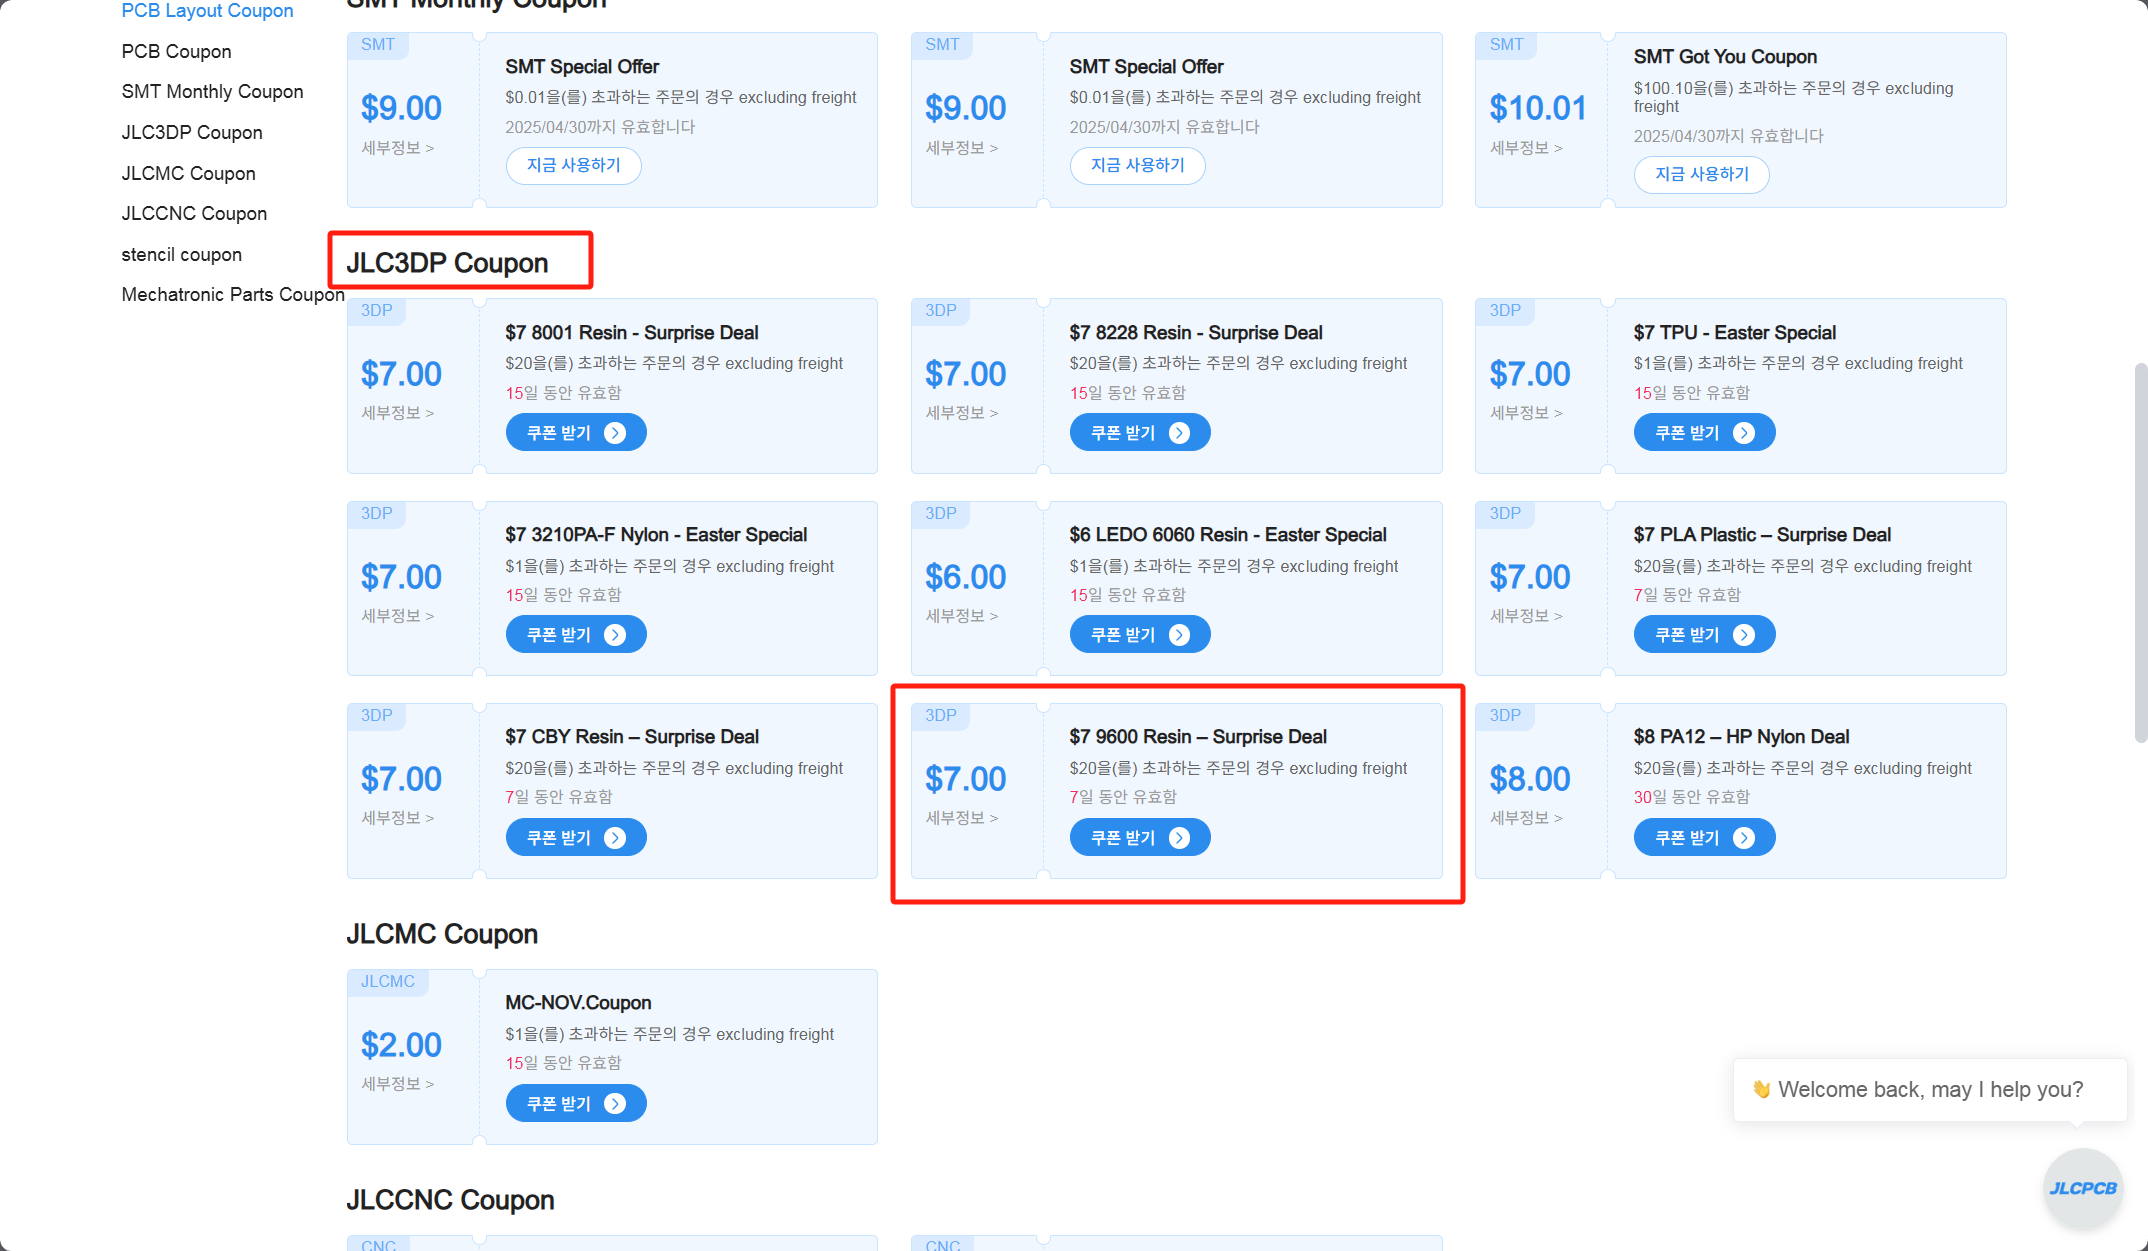Click the $7 9600 Resin – Surprise Deal title
The width and height of the screenshot is (2148, 1251).
1198,737
